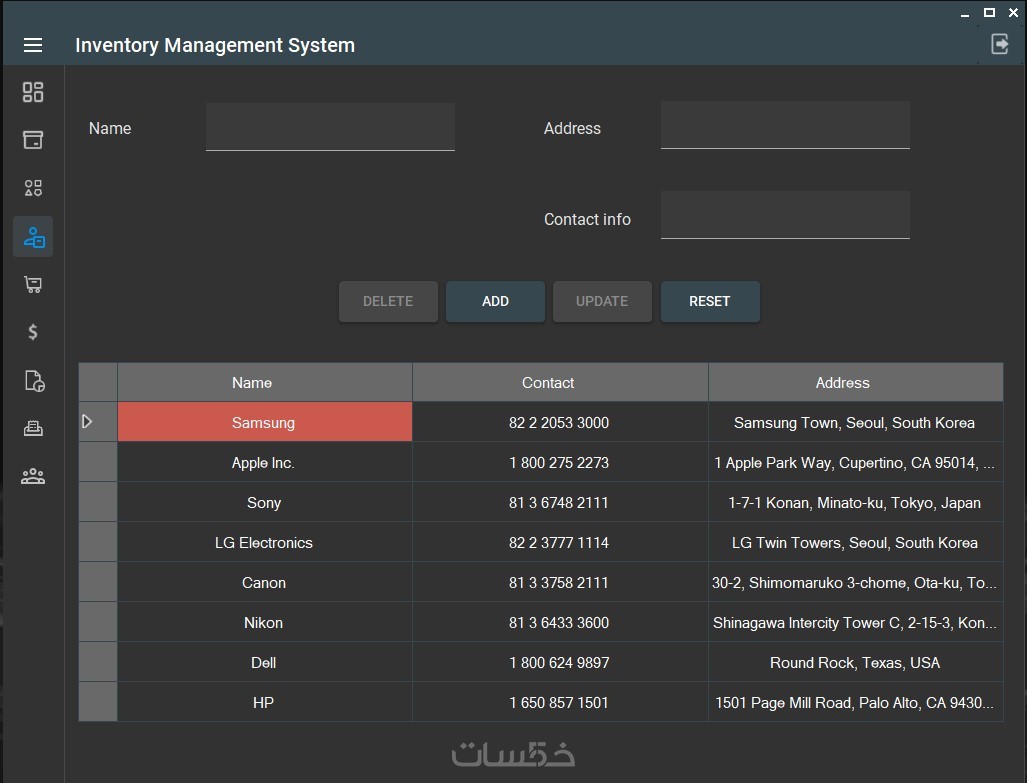This screenshot has height=783, width=1027.
Task: Click address Shinagawa Intercity Tower C
Action: click(x=856, y=622)
